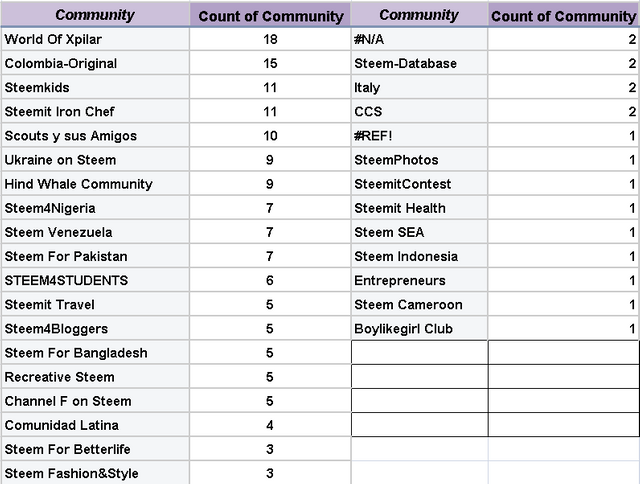Screen dimensions: 640x484
Task: Click the count 18 for World Of Xpilar
Action: click(x=270, y=39)
